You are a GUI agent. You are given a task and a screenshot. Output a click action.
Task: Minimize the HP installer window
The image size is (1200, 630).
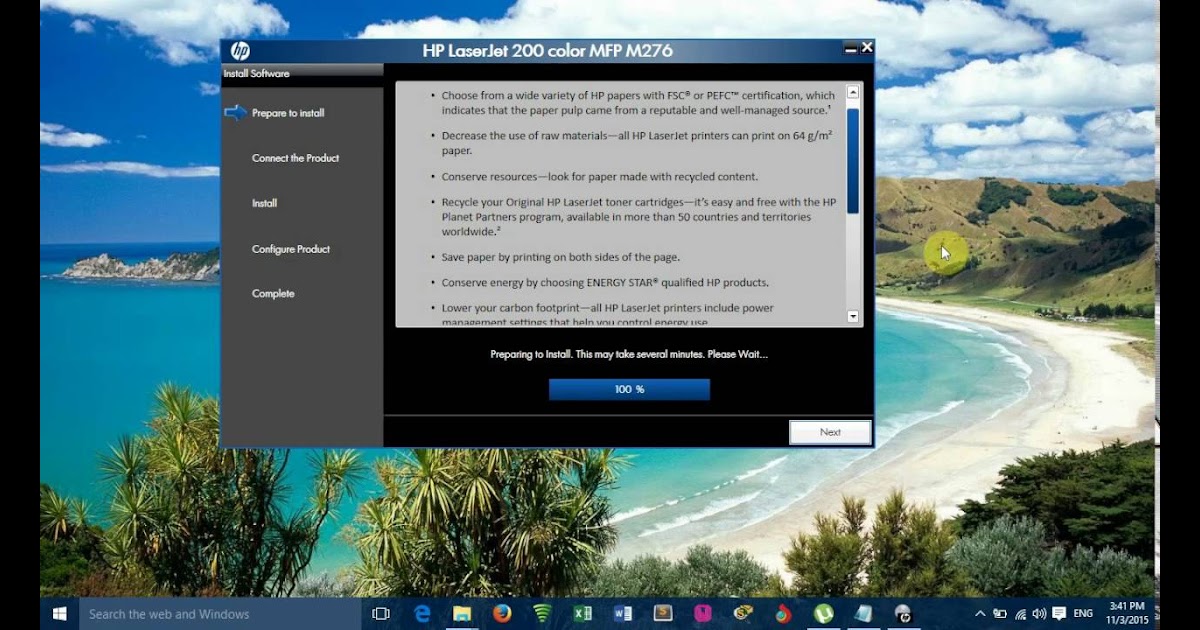[x=850, y=47]
